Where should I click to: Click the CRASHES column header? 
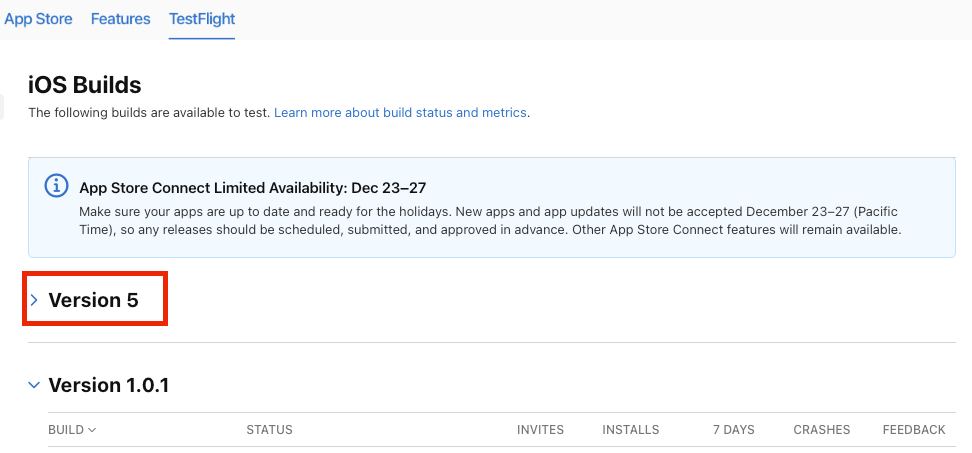click(x=821, y=429)
